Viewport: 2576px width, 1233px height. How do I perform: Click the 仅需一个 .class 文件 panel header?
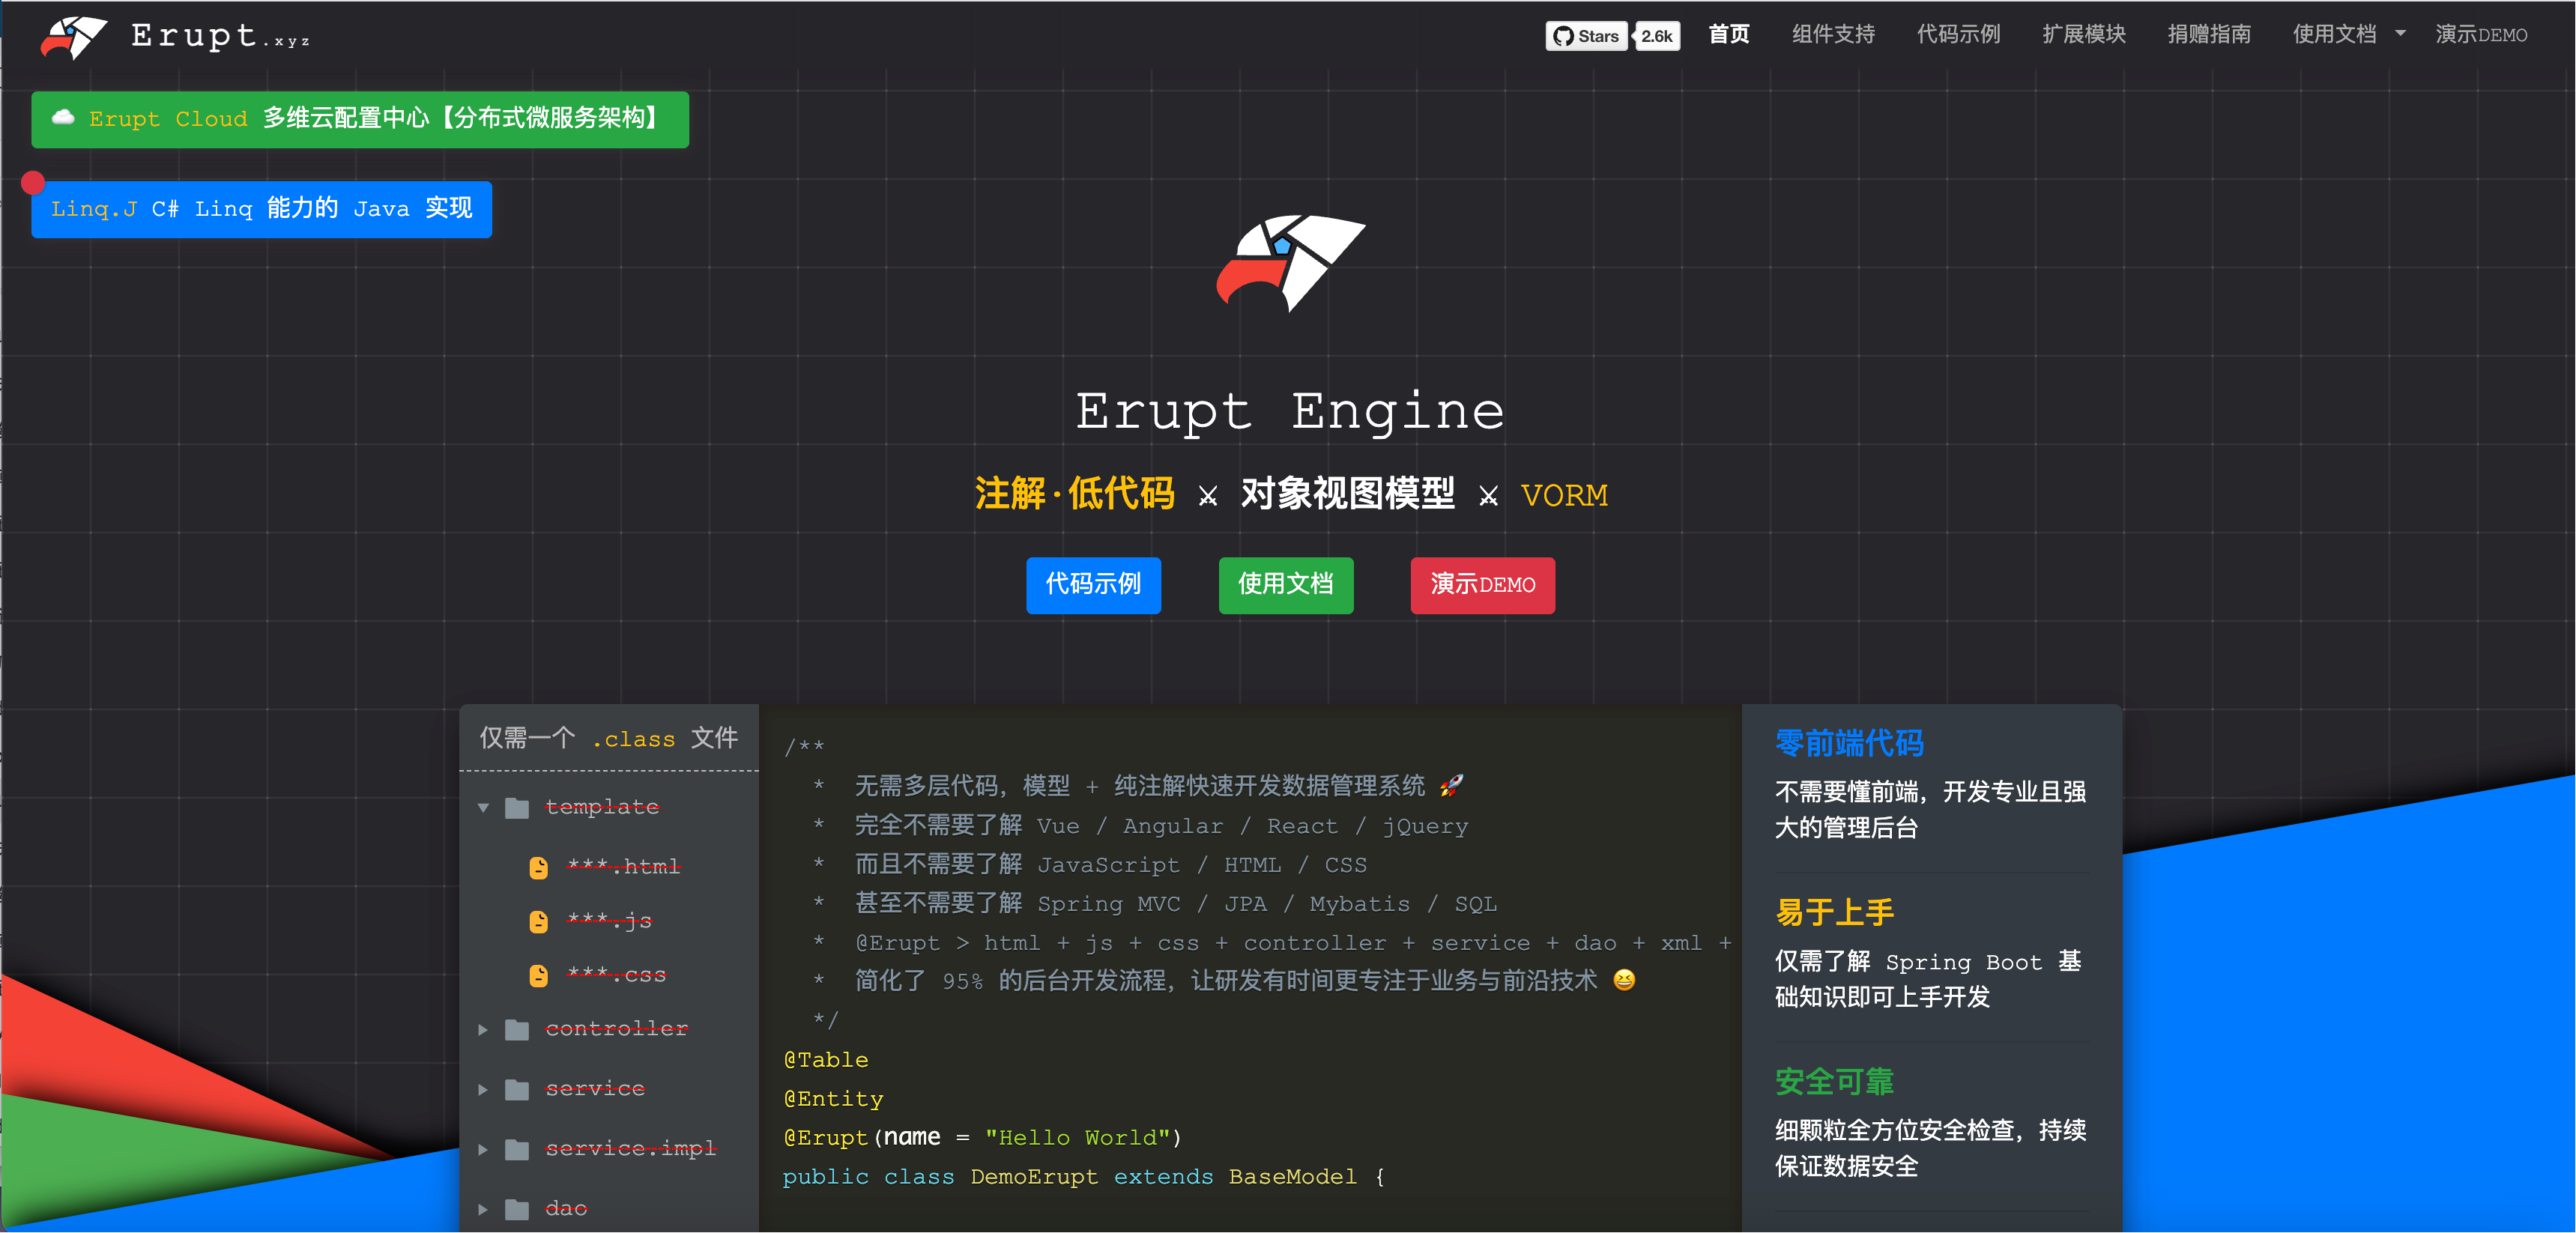[609, 738]
